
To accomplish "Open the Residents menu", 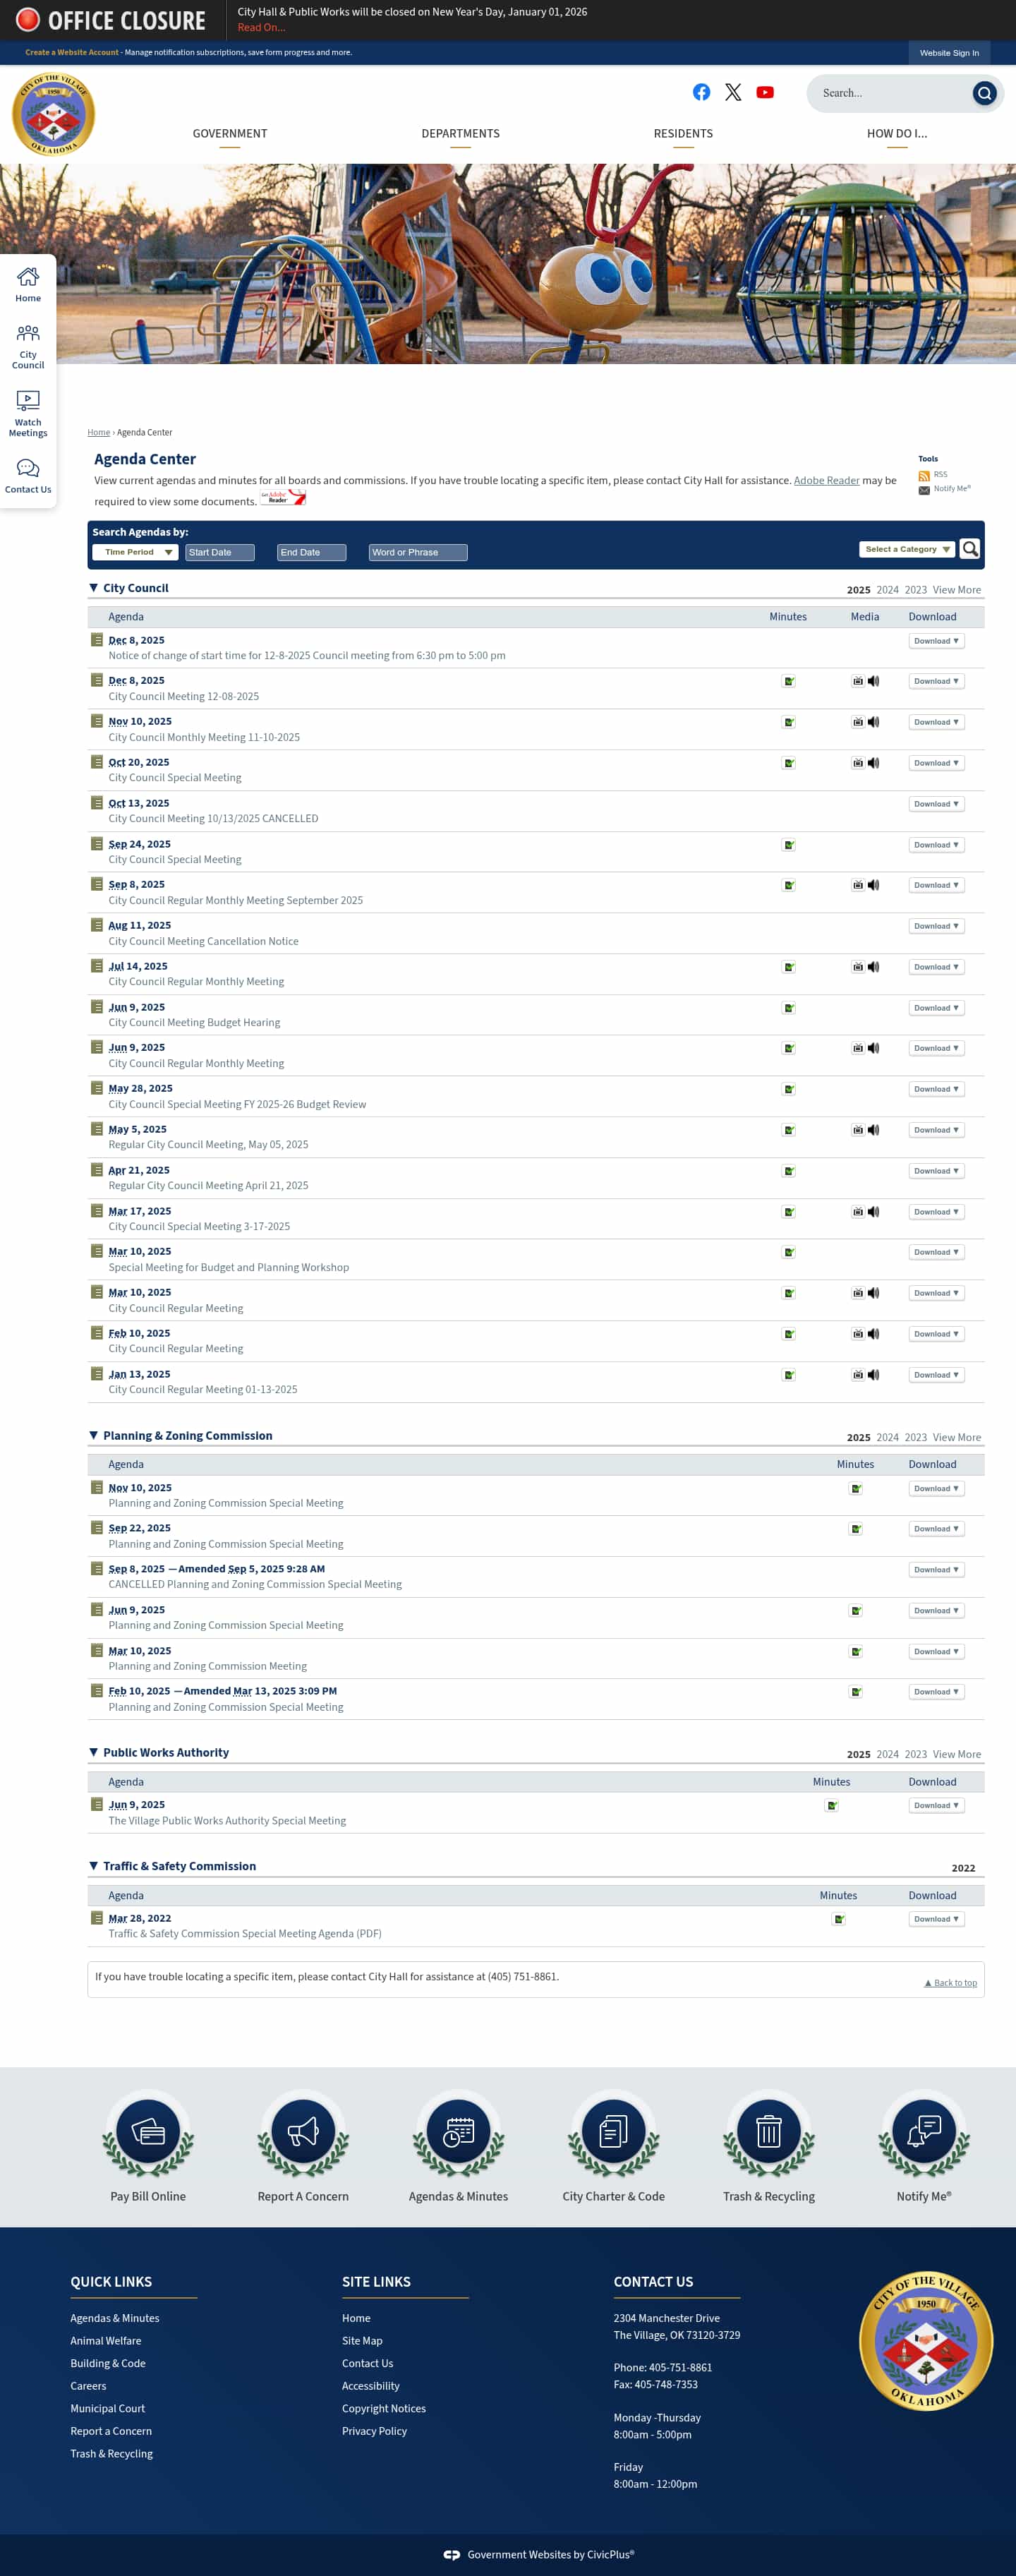I will point(683,134).
